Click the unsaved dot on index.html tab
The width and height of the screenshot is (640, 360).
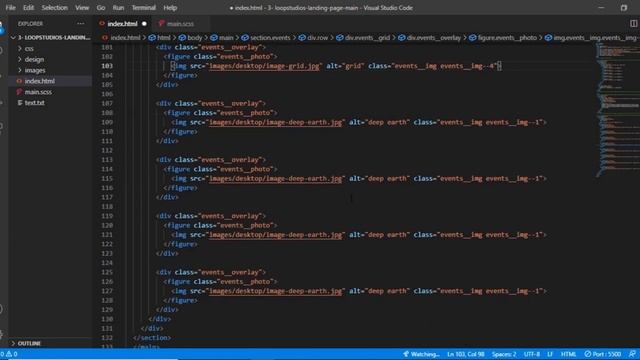pos(144,24)
